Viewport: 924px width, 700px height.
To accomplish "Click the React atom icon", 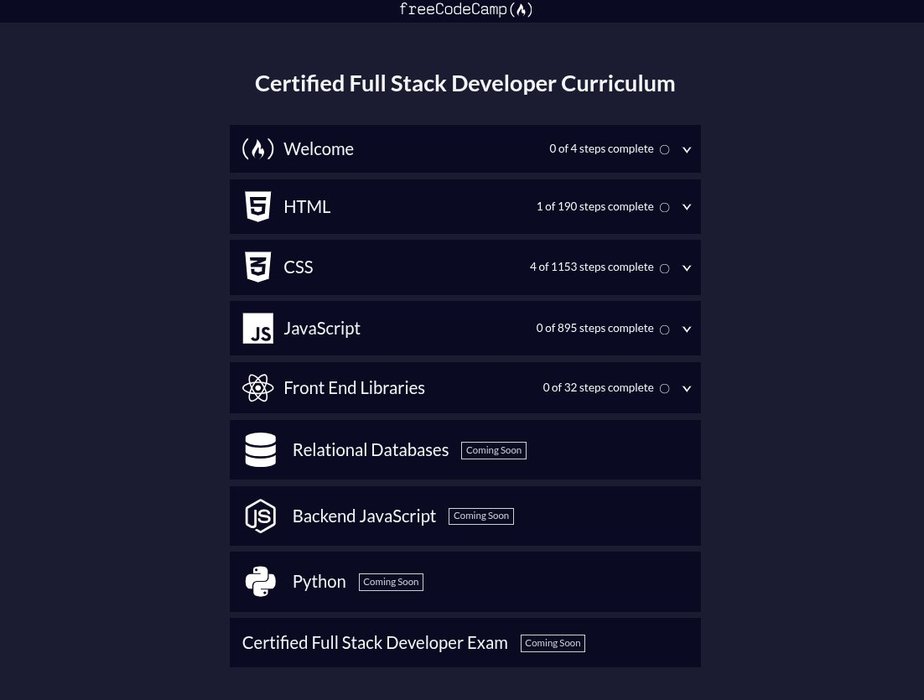I will (x=258, y=388).
